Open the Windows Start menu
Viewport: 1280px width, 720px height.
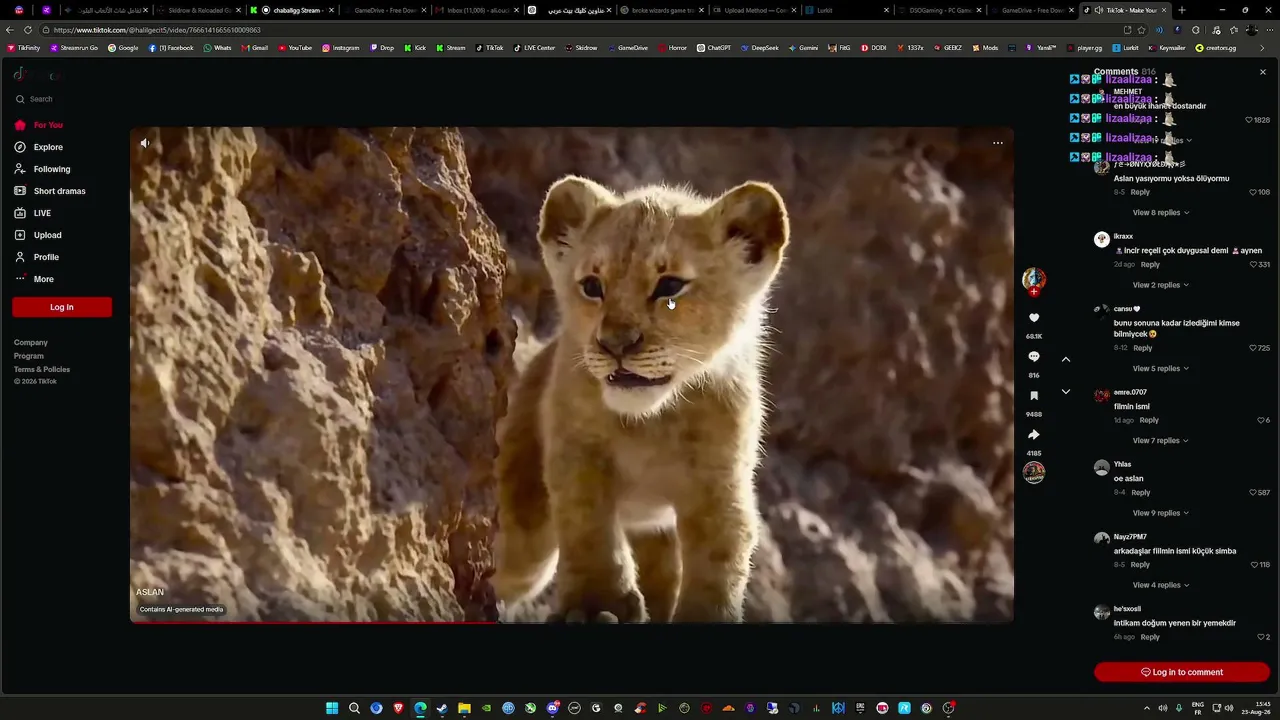click(332, 708)
